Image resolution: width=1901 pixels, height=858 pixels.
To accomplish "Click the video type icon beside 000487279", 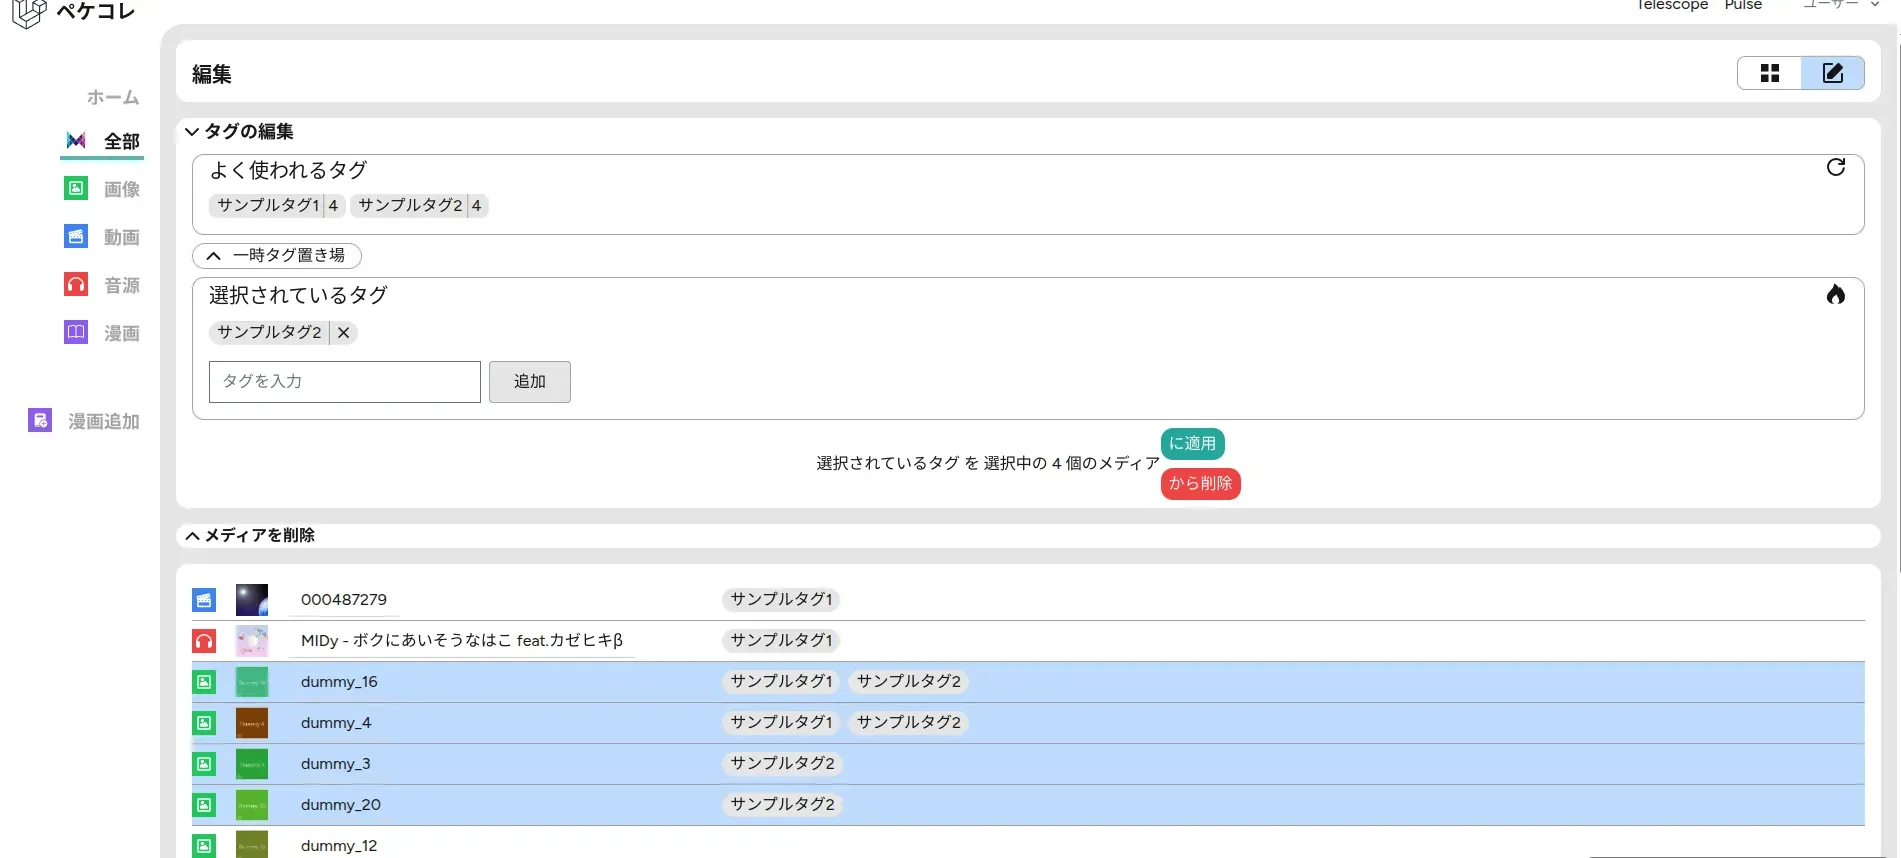I will [x=204, y=600].
